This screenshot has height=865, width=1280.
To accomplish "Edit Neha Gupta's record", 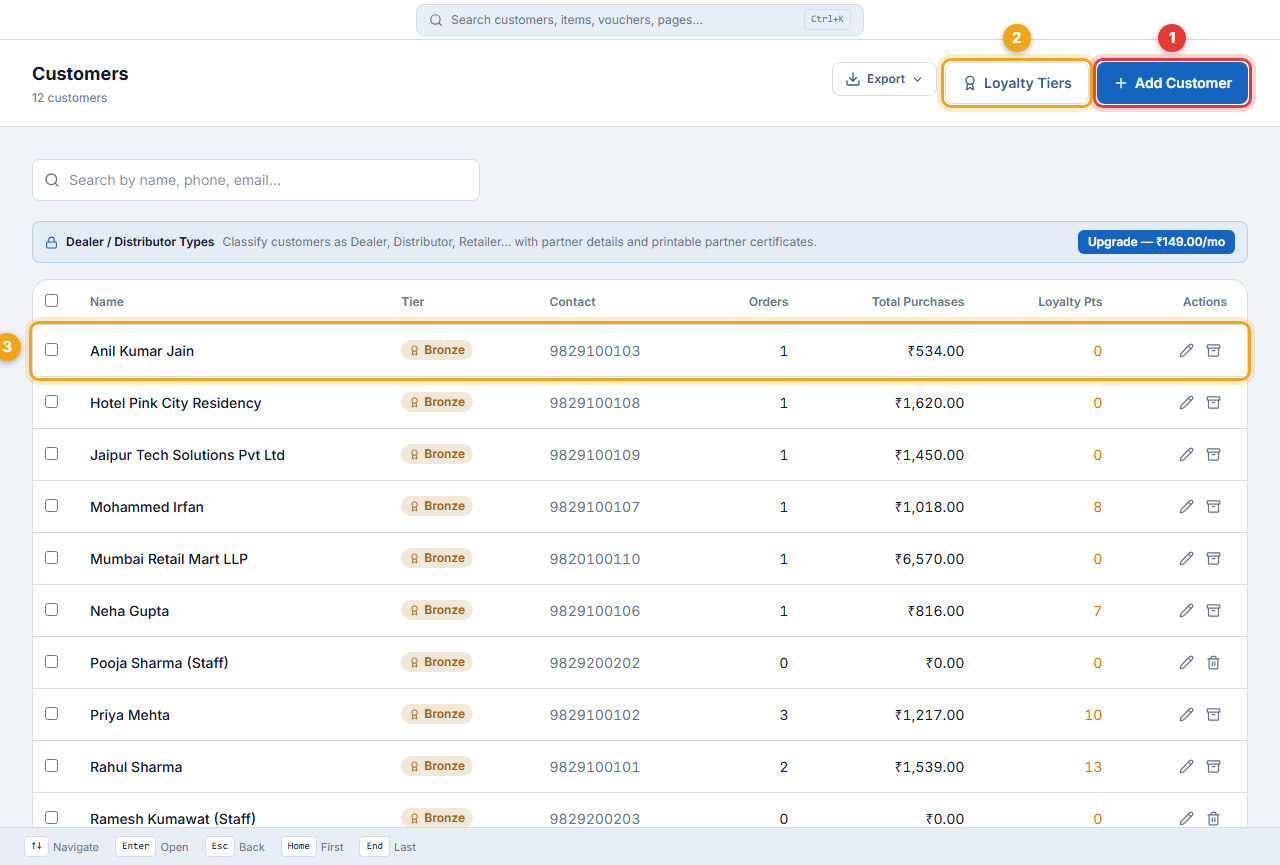I will (1187, 610).
